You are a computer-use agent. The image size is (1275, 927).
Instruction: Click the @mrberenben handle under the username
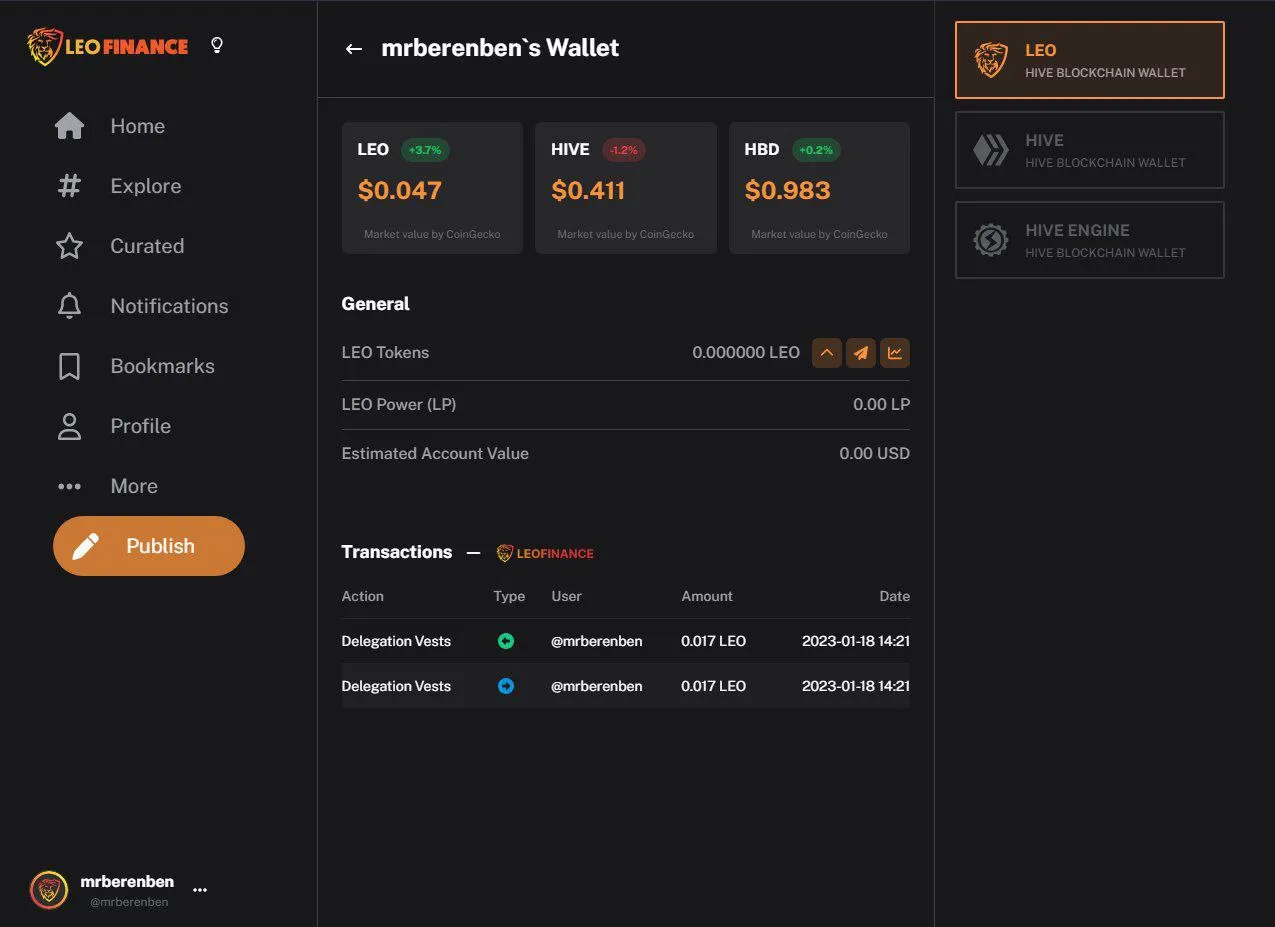(x=129, y=902)
